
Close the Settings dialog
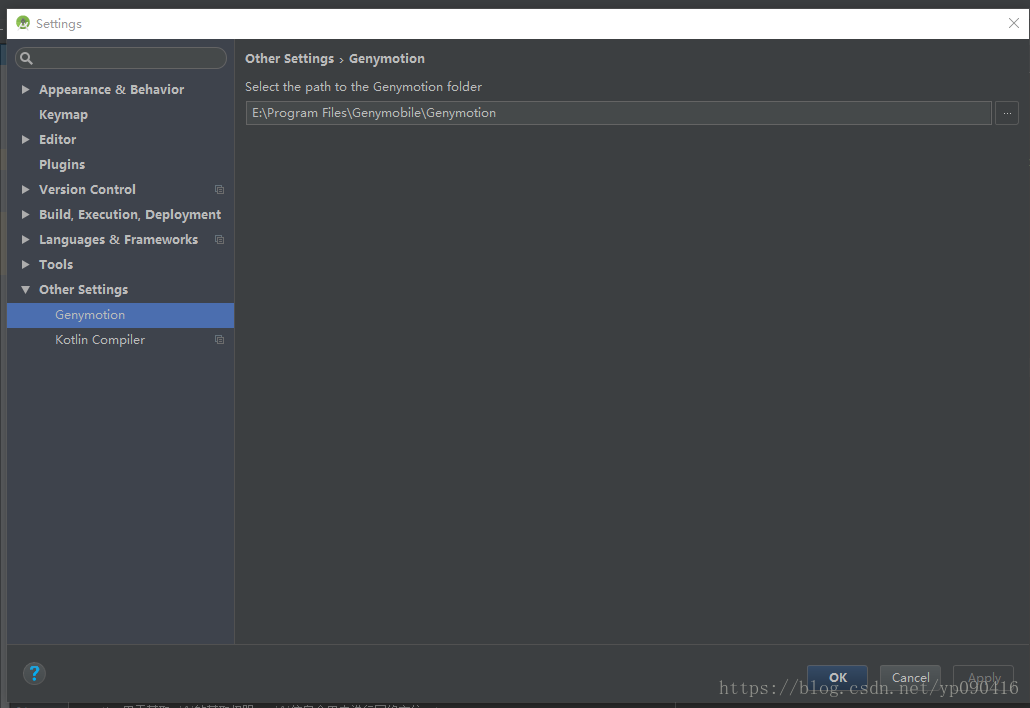click(x=1014, y=23)
